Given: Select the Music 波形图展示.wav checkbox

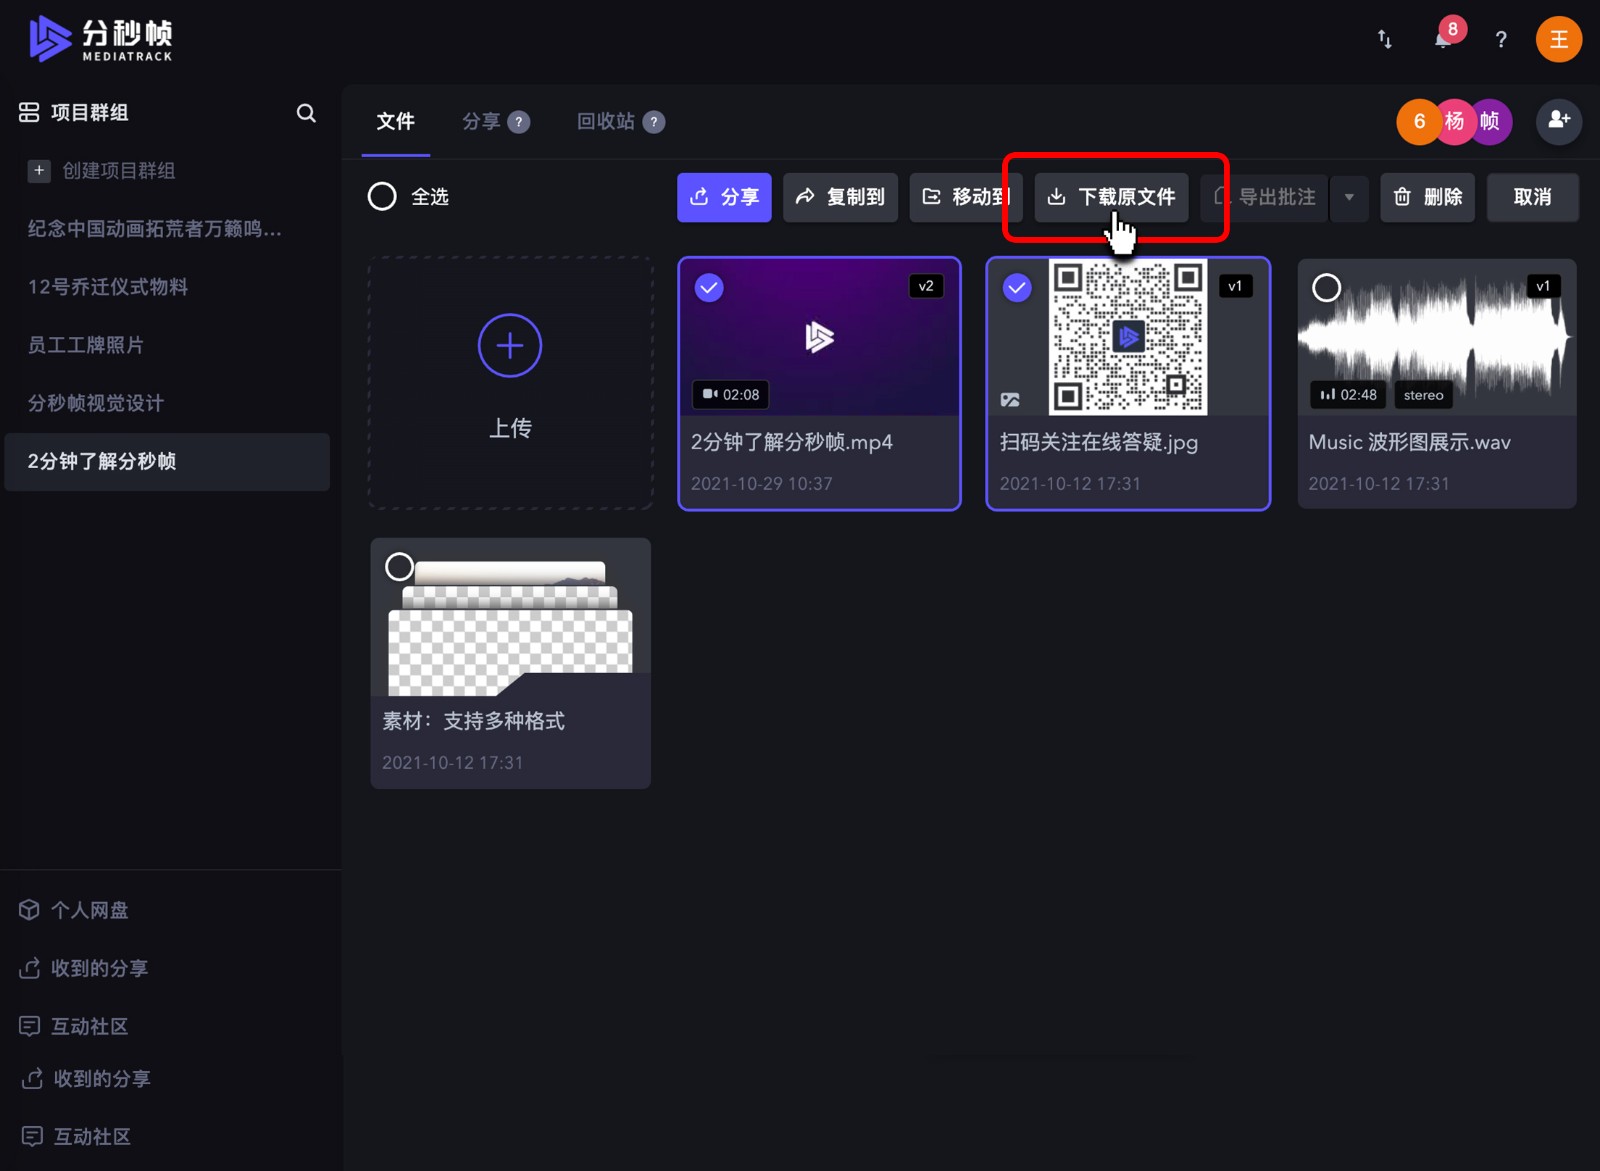Looking at the screenshot, I should (1326, 288).
